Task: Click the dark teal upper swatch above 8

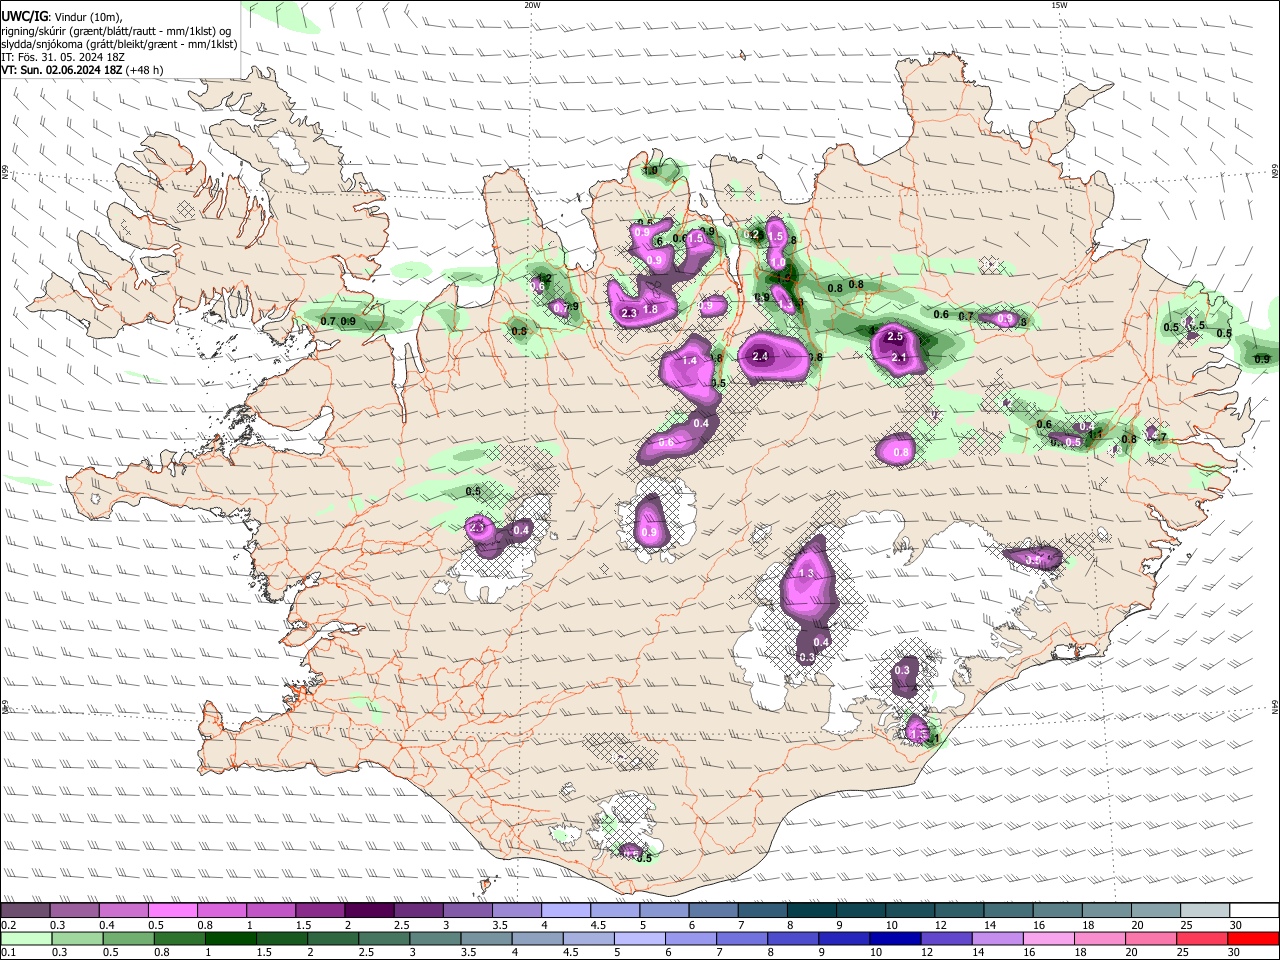Action: (x=812, y=911)
